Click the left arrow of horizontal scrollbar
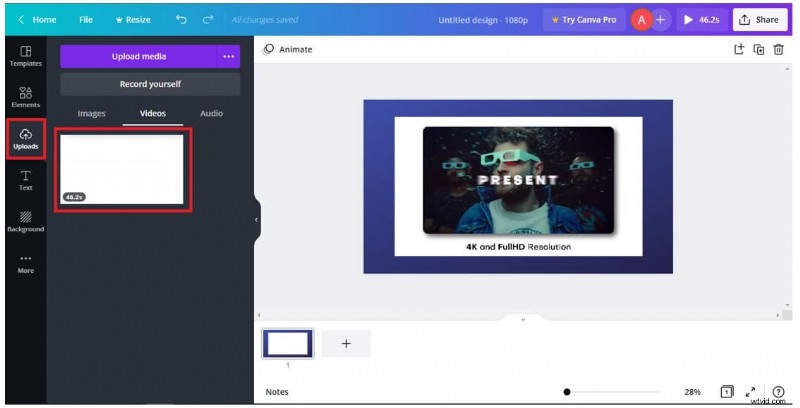This screenshot has height=408, width=800. coord(259,316)
